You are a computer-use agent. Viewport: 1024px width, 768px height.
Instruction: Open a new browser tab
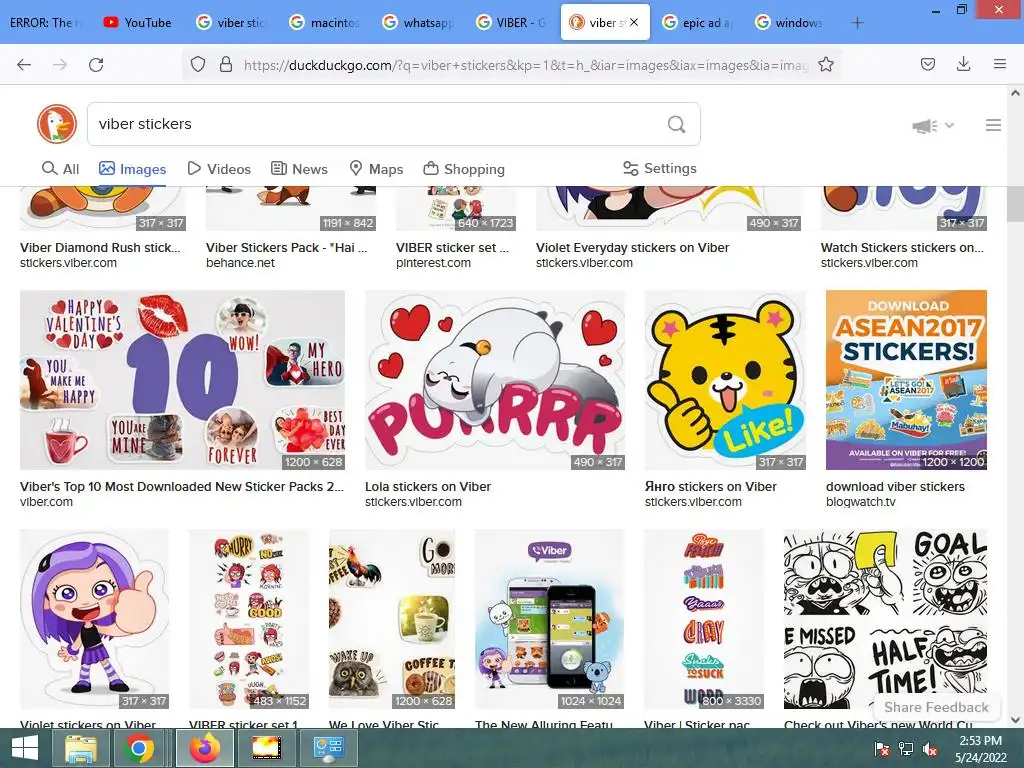click(857, 23)
